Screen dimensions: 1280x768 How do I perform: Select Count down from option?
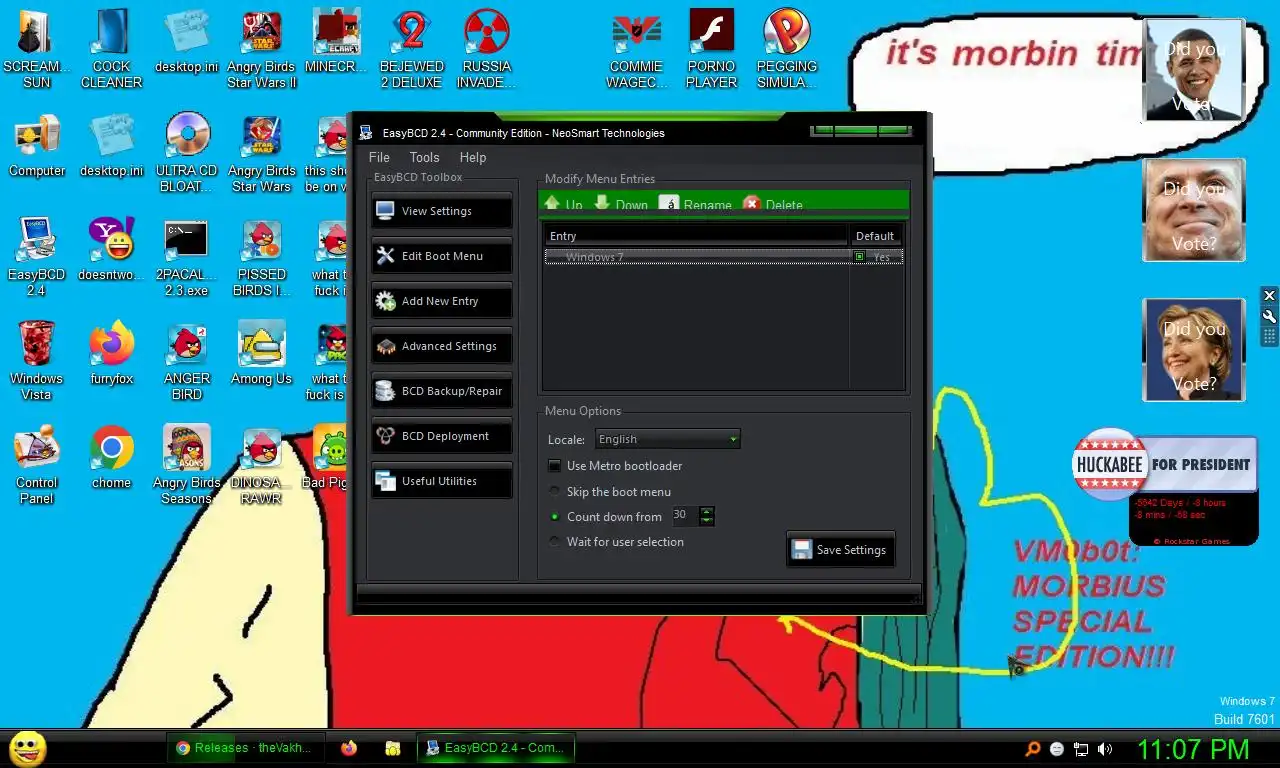(555, 517)
